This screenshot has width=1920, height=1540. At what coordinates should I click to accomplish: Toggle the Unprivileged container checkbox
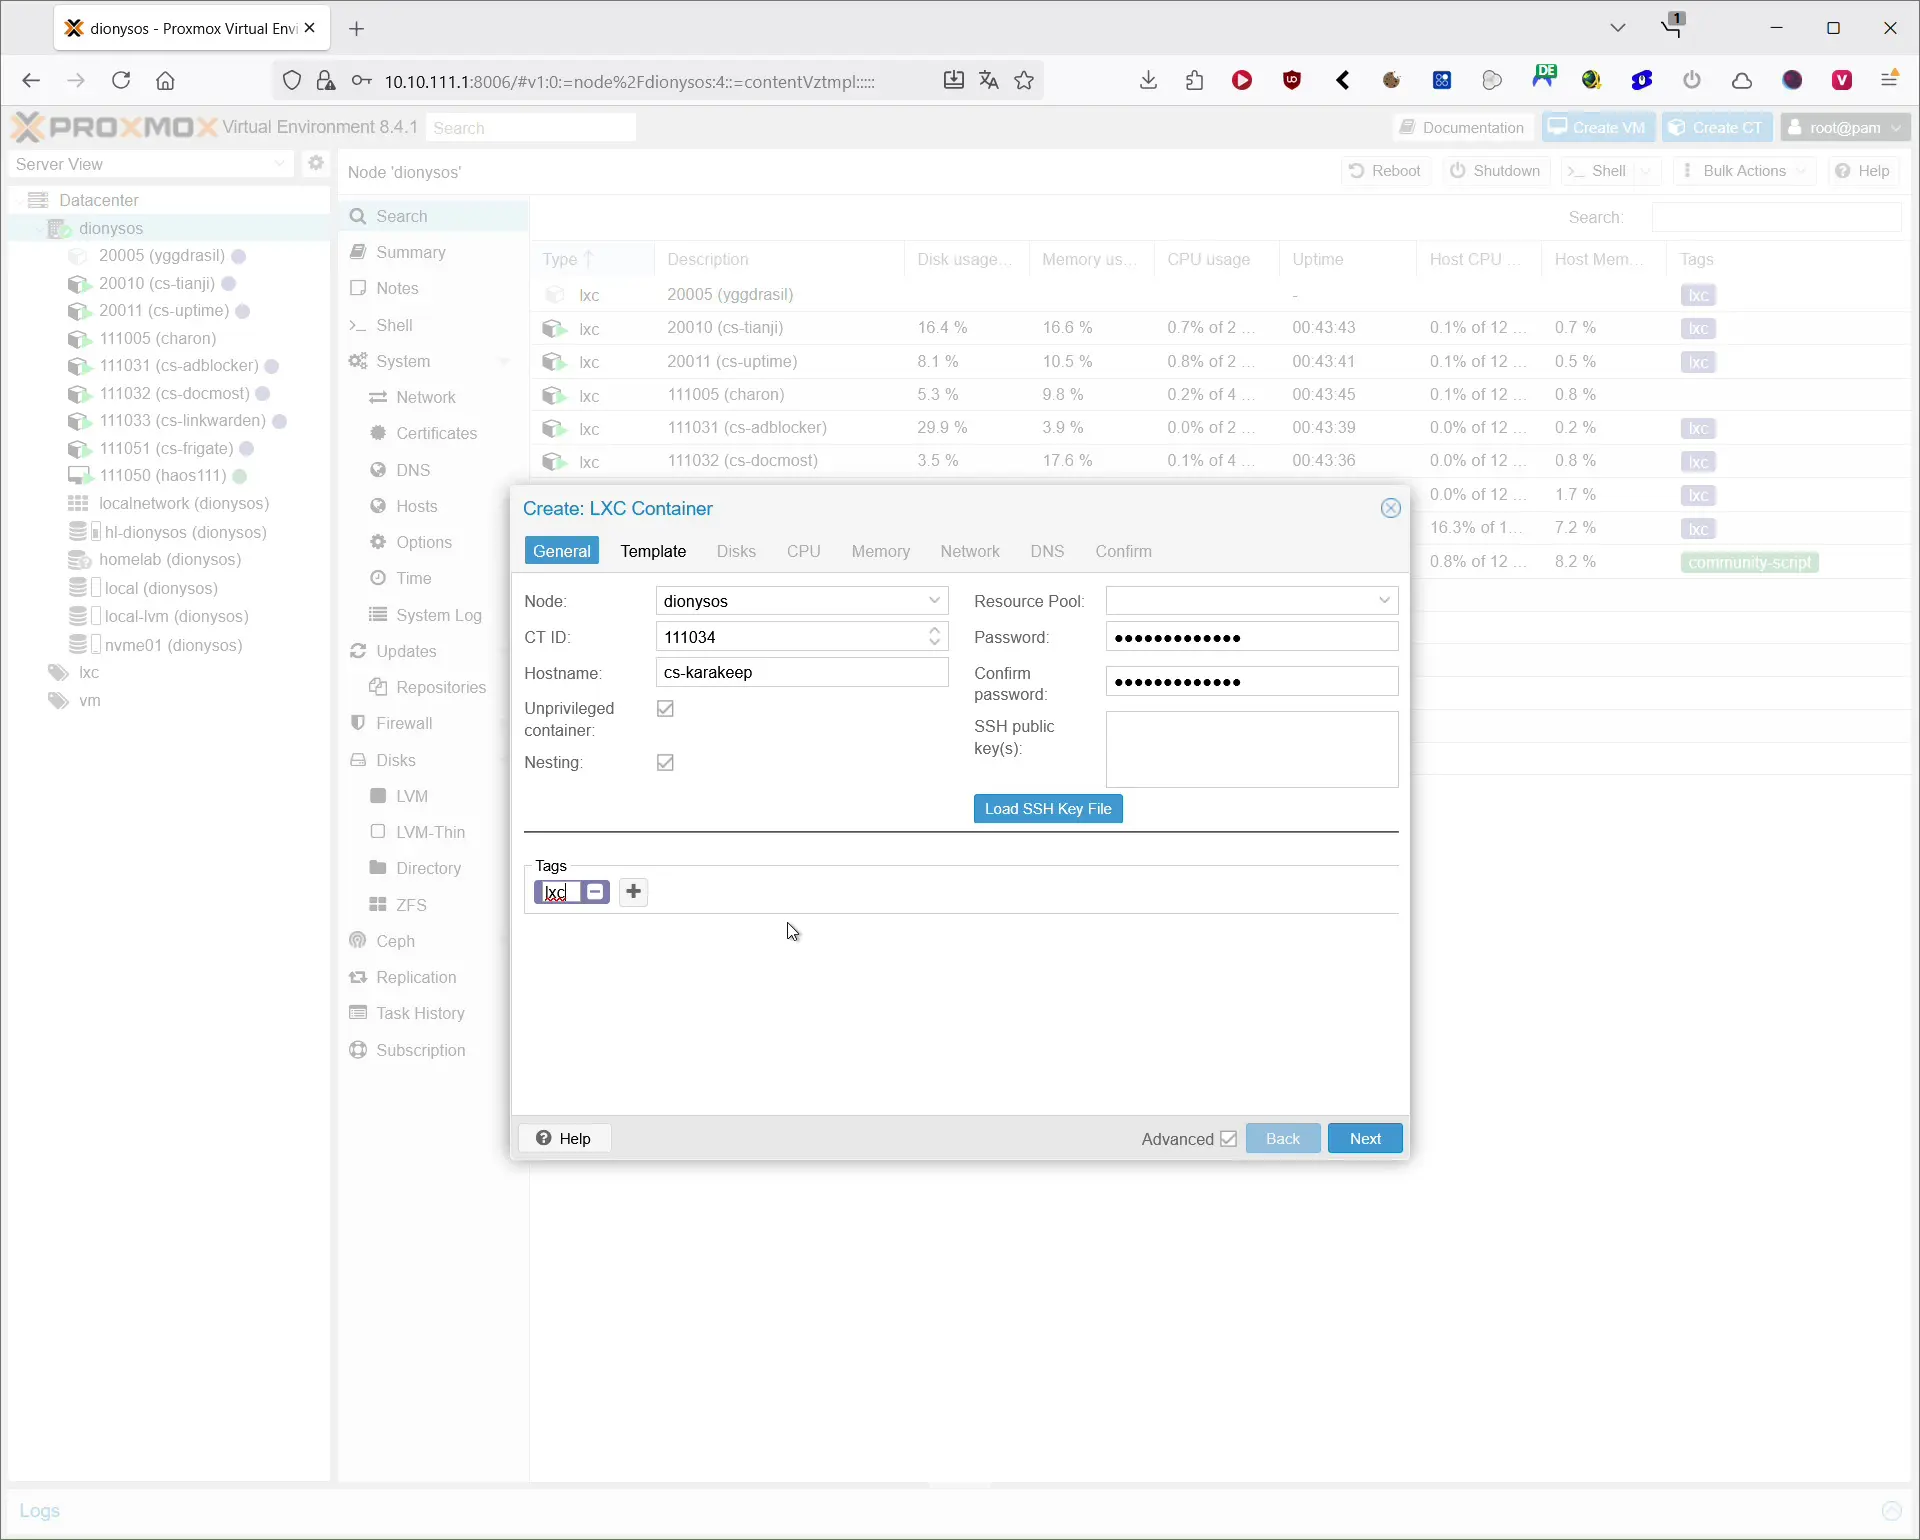click(x=665, y=709)
